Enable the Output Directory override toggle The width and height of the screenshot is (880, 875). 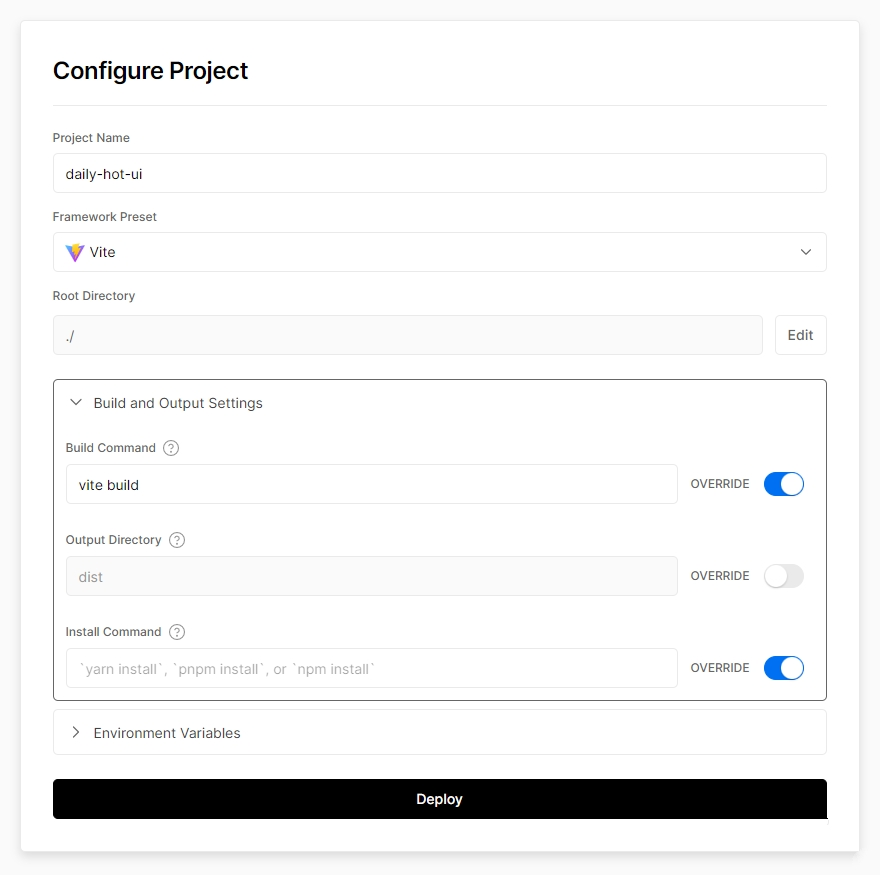coord(783,576)
